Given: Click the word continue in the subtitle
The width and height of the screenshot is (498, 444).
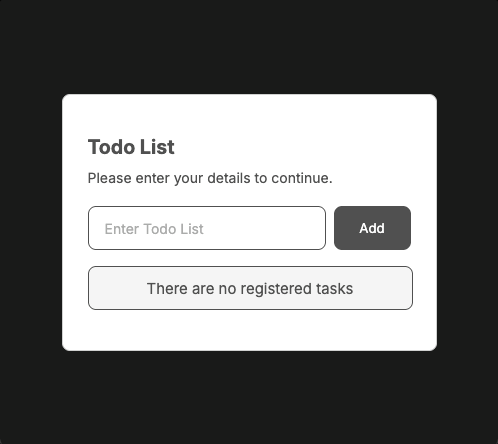Looking at the screenshot, I should click(300, 178).
